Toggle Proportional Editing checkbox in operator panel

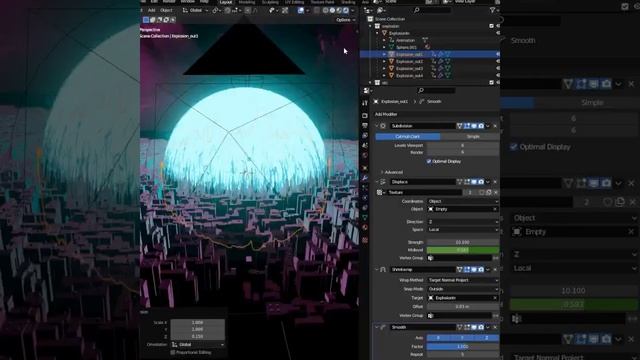click(x=173, y=352)
